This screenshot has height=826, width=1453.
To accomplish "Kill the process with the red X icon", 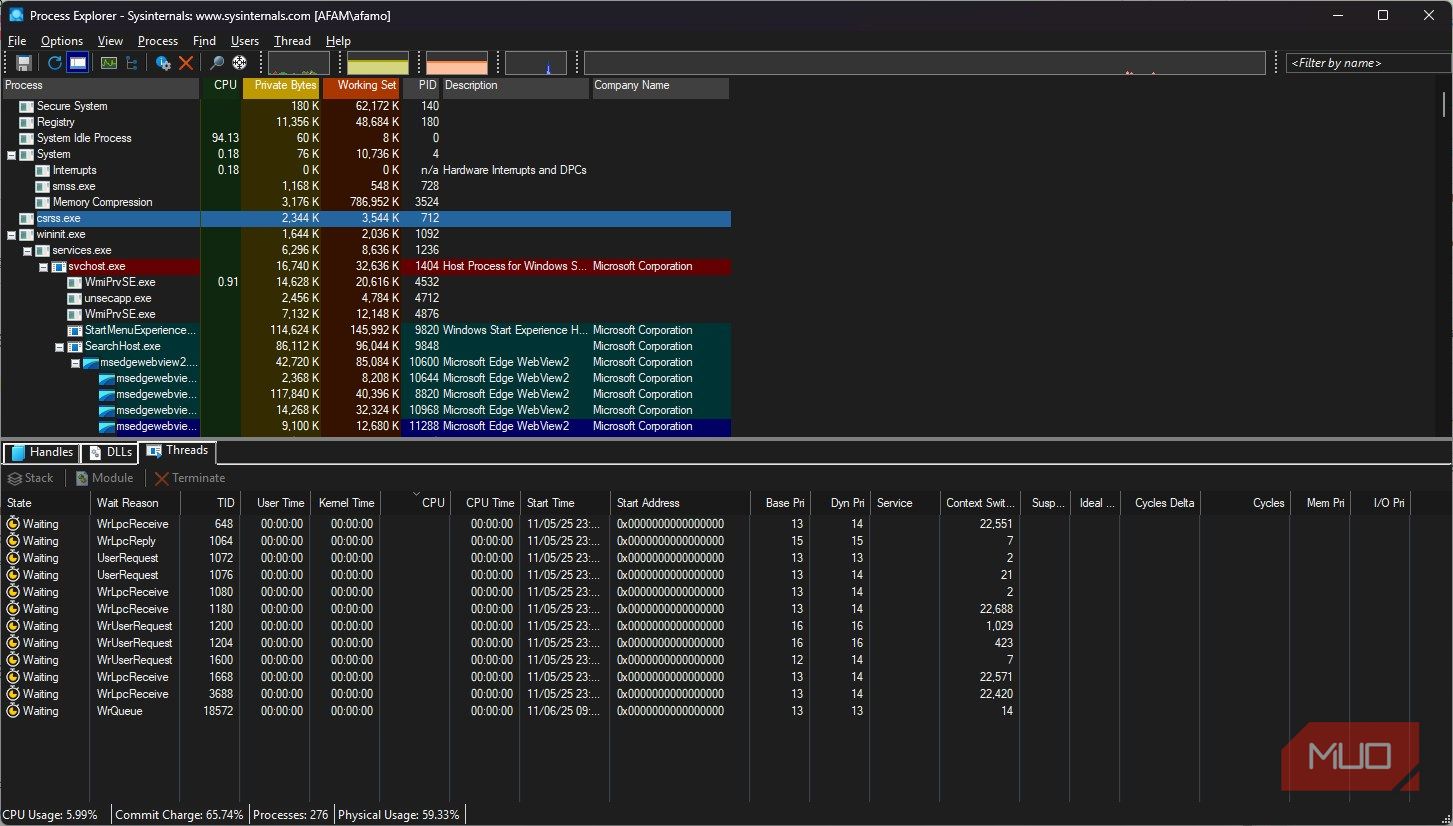I will 186,63.
